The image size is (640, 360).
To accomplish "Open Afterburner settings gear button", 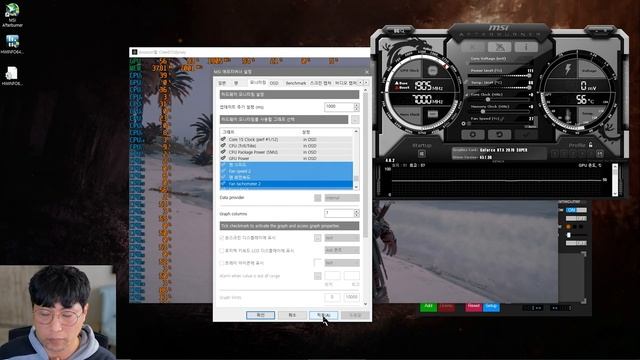I will coord(473,134).
